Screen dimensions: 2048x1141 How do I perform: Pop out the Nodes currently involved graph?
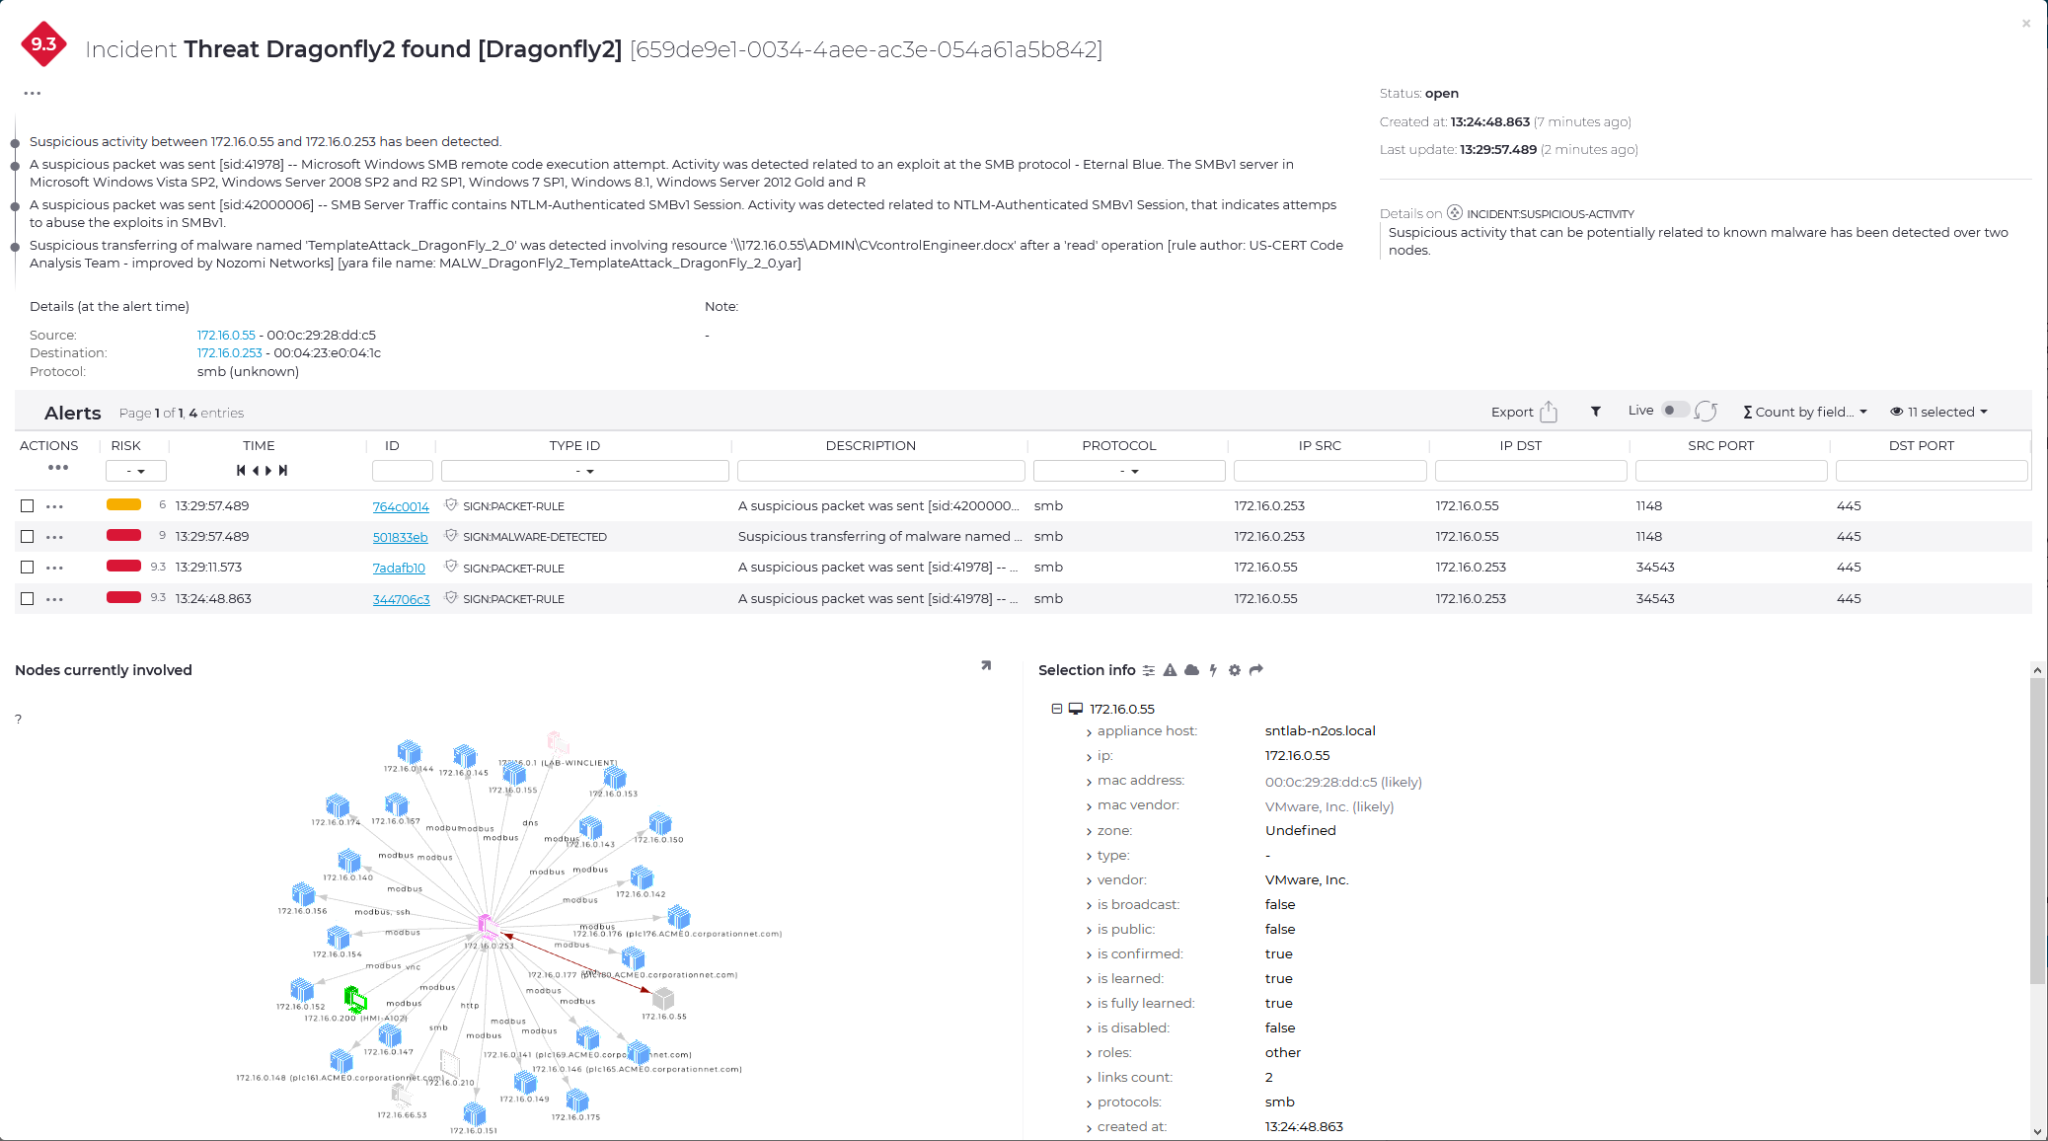[986, 665]
